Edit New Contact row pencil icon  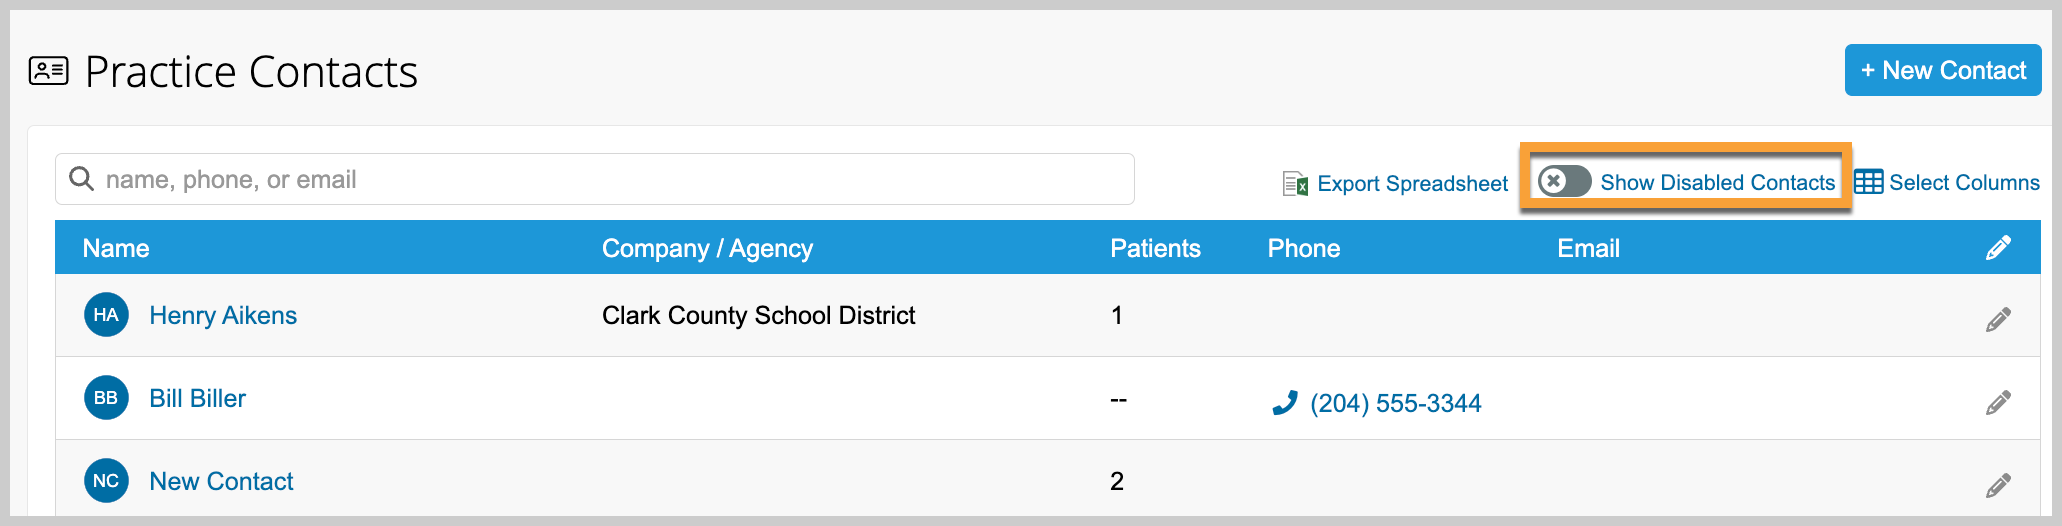tap(1998, 486)
